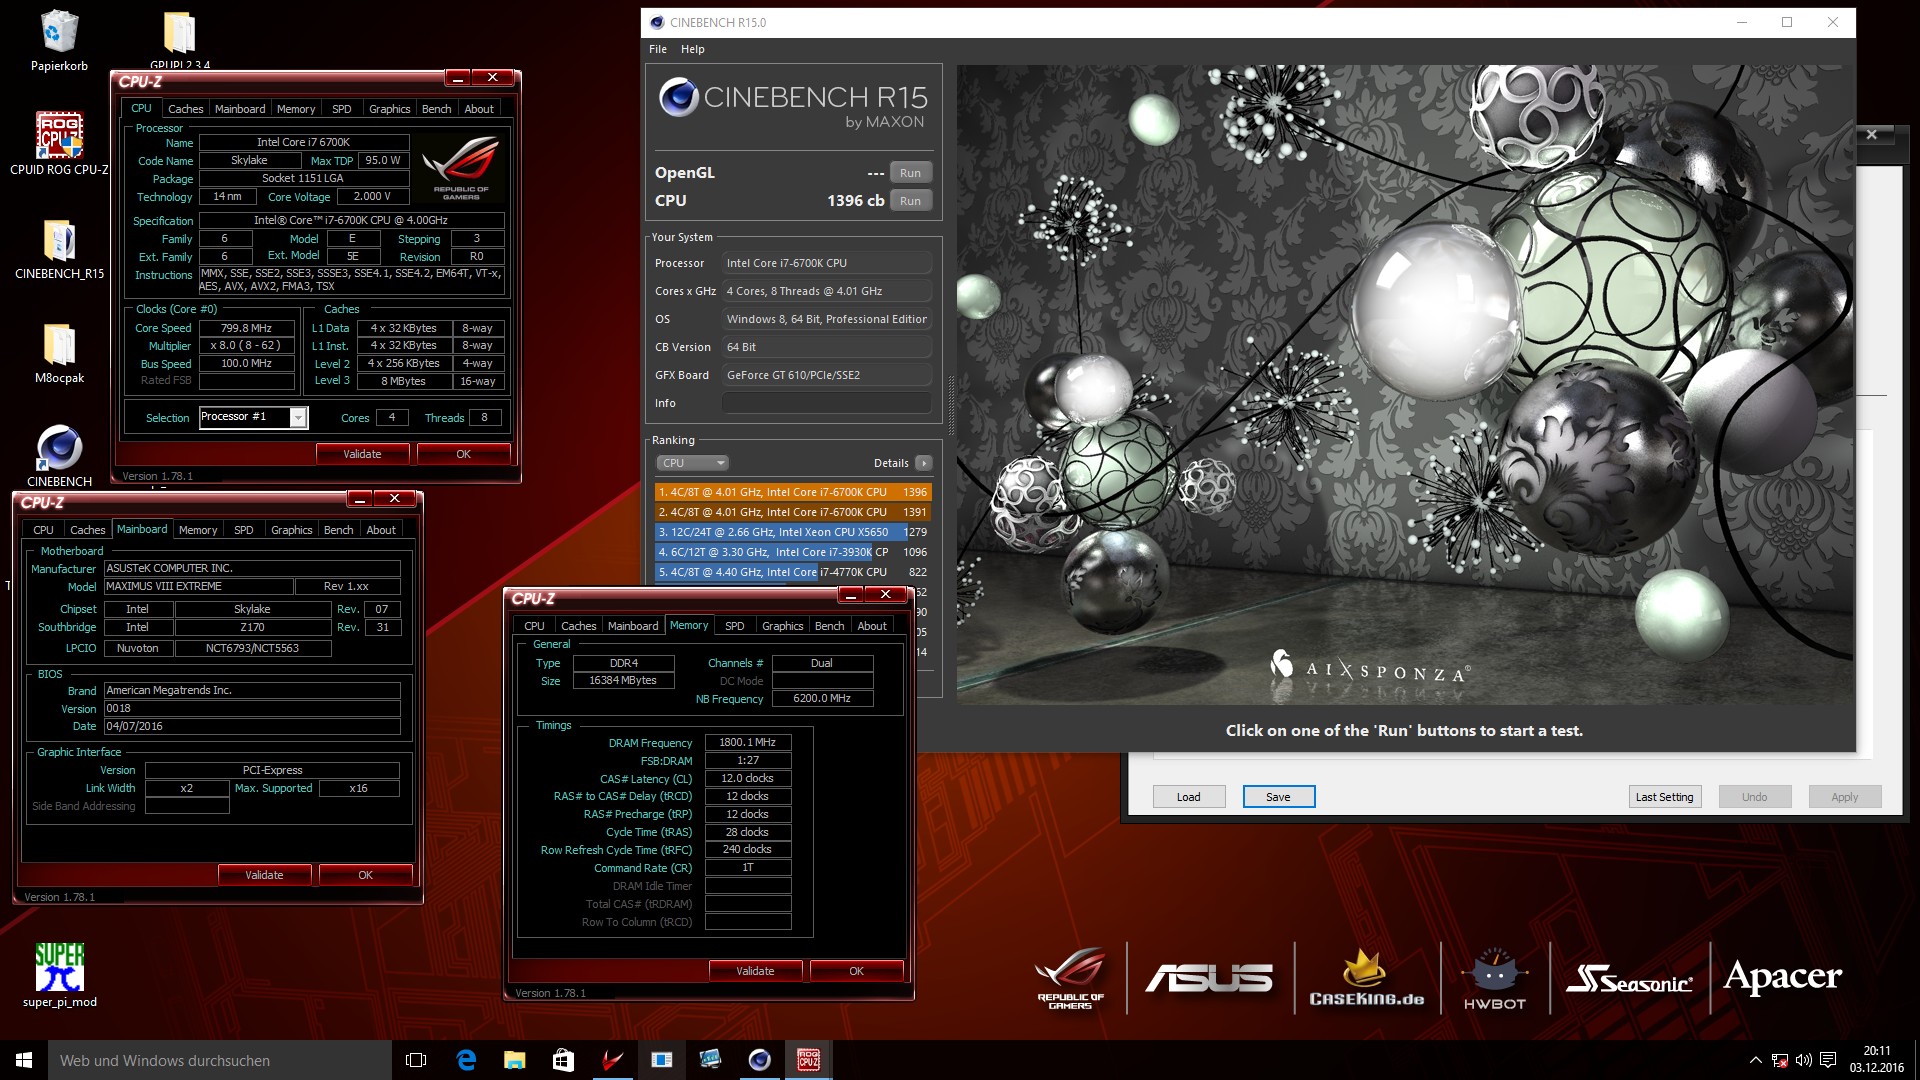Launch the super_pi_mod desktop icon
Image resolution: width=1920 pixels, height=1080 pixels.
click(x=59, y=975)
